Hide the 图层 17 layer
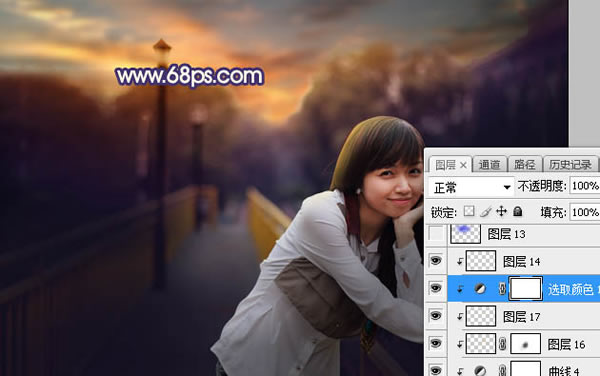 click(x=436, y=316)
